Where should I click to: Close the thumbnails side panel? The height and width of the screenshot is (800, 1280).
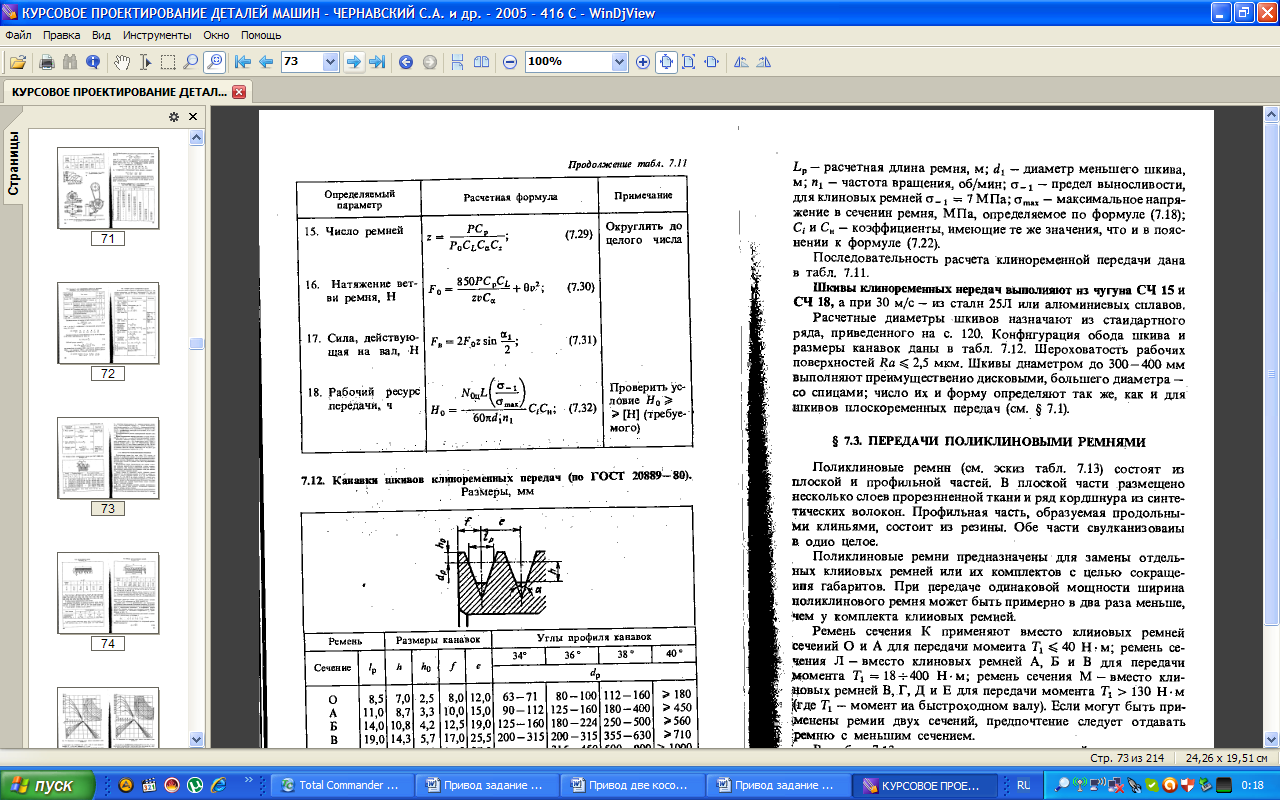click(x=193, y=117)
